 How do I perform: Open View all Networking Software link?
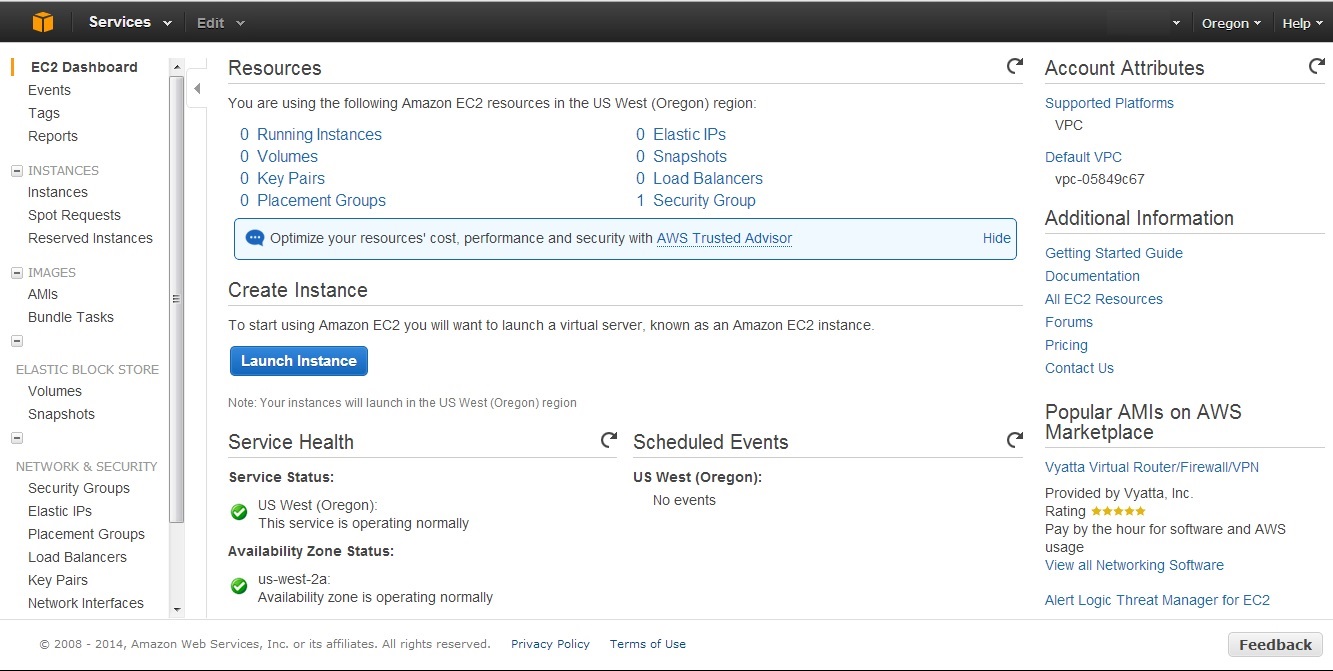pos(1134,565)
